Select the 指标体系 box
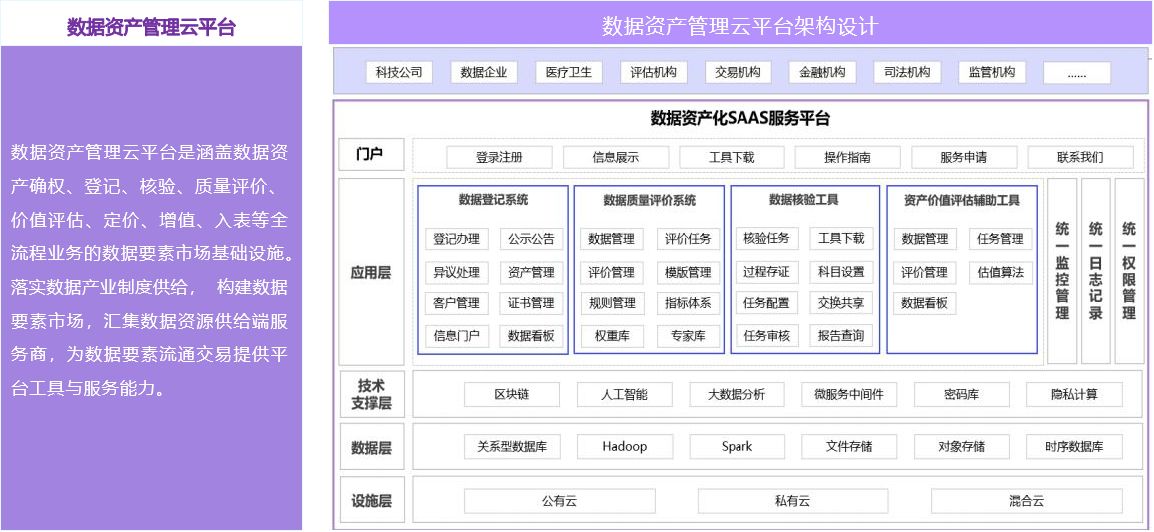 click(688, 302)
